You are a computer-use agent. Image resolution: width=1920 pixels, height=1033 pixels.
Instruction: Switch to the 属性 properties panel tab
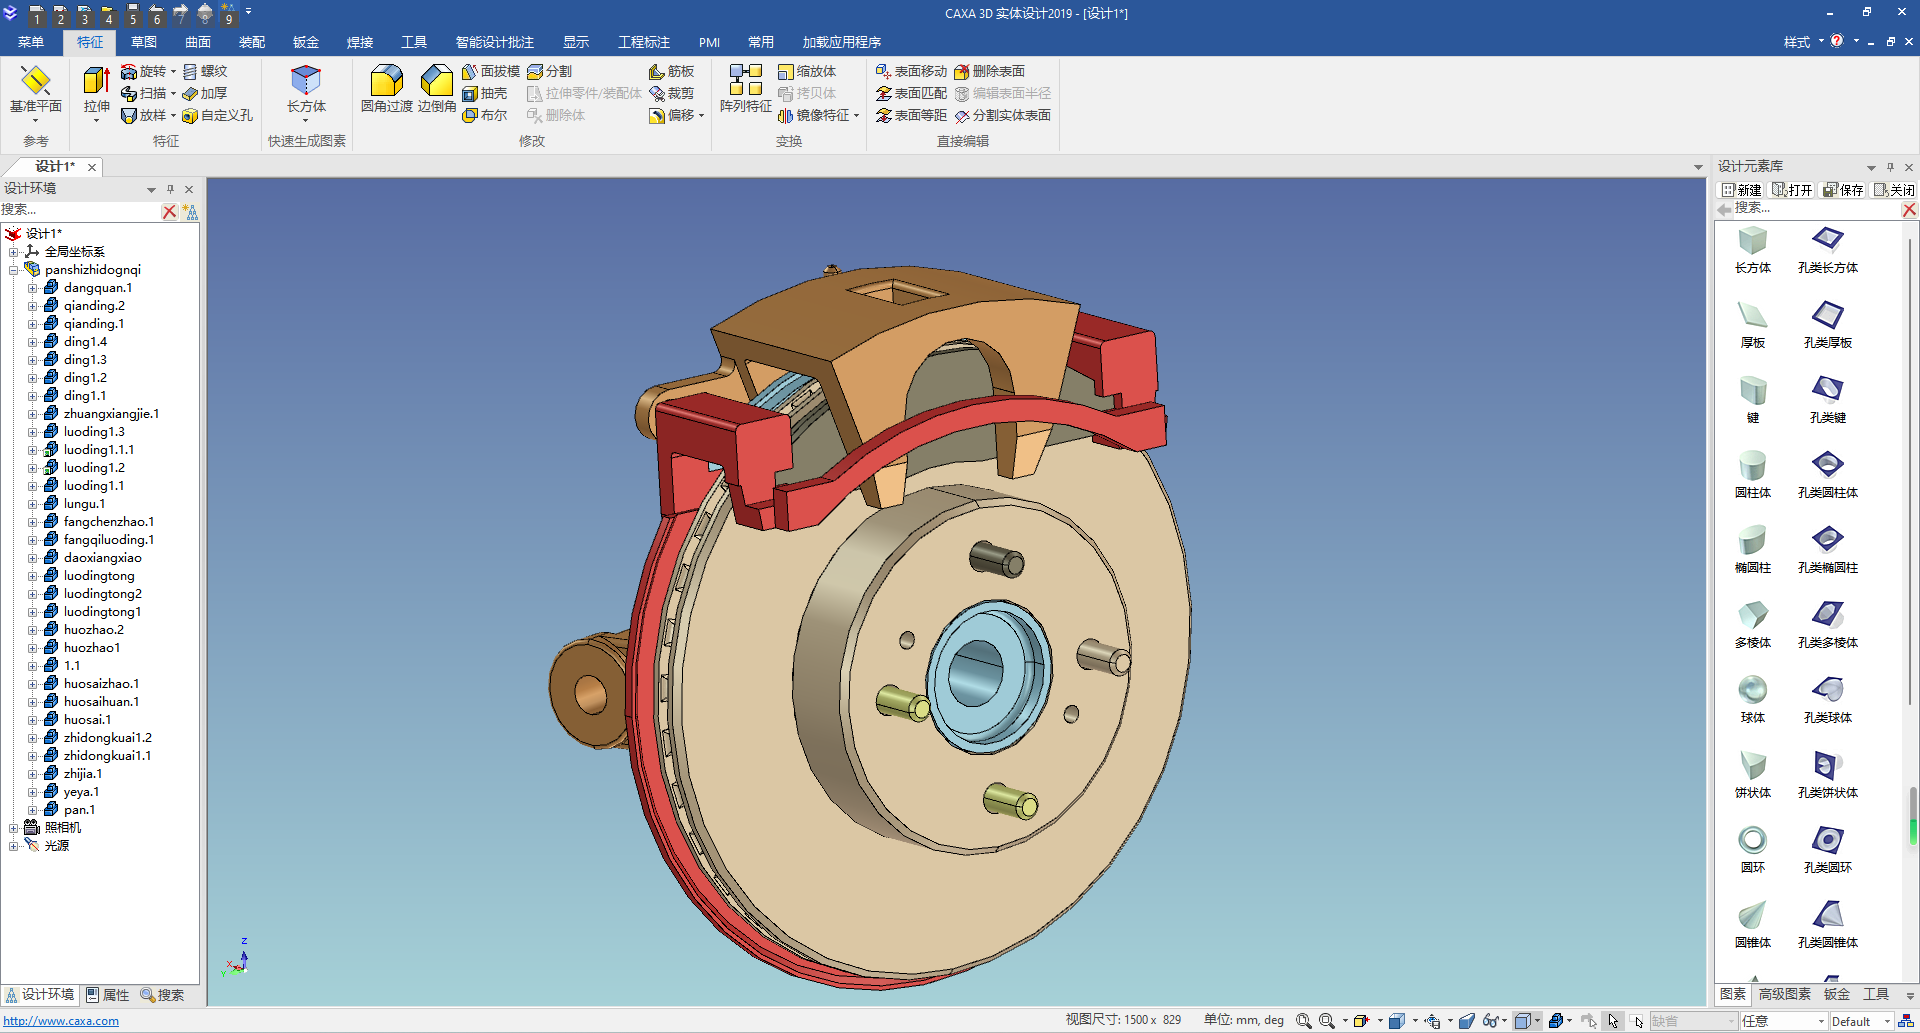point(108,995)
